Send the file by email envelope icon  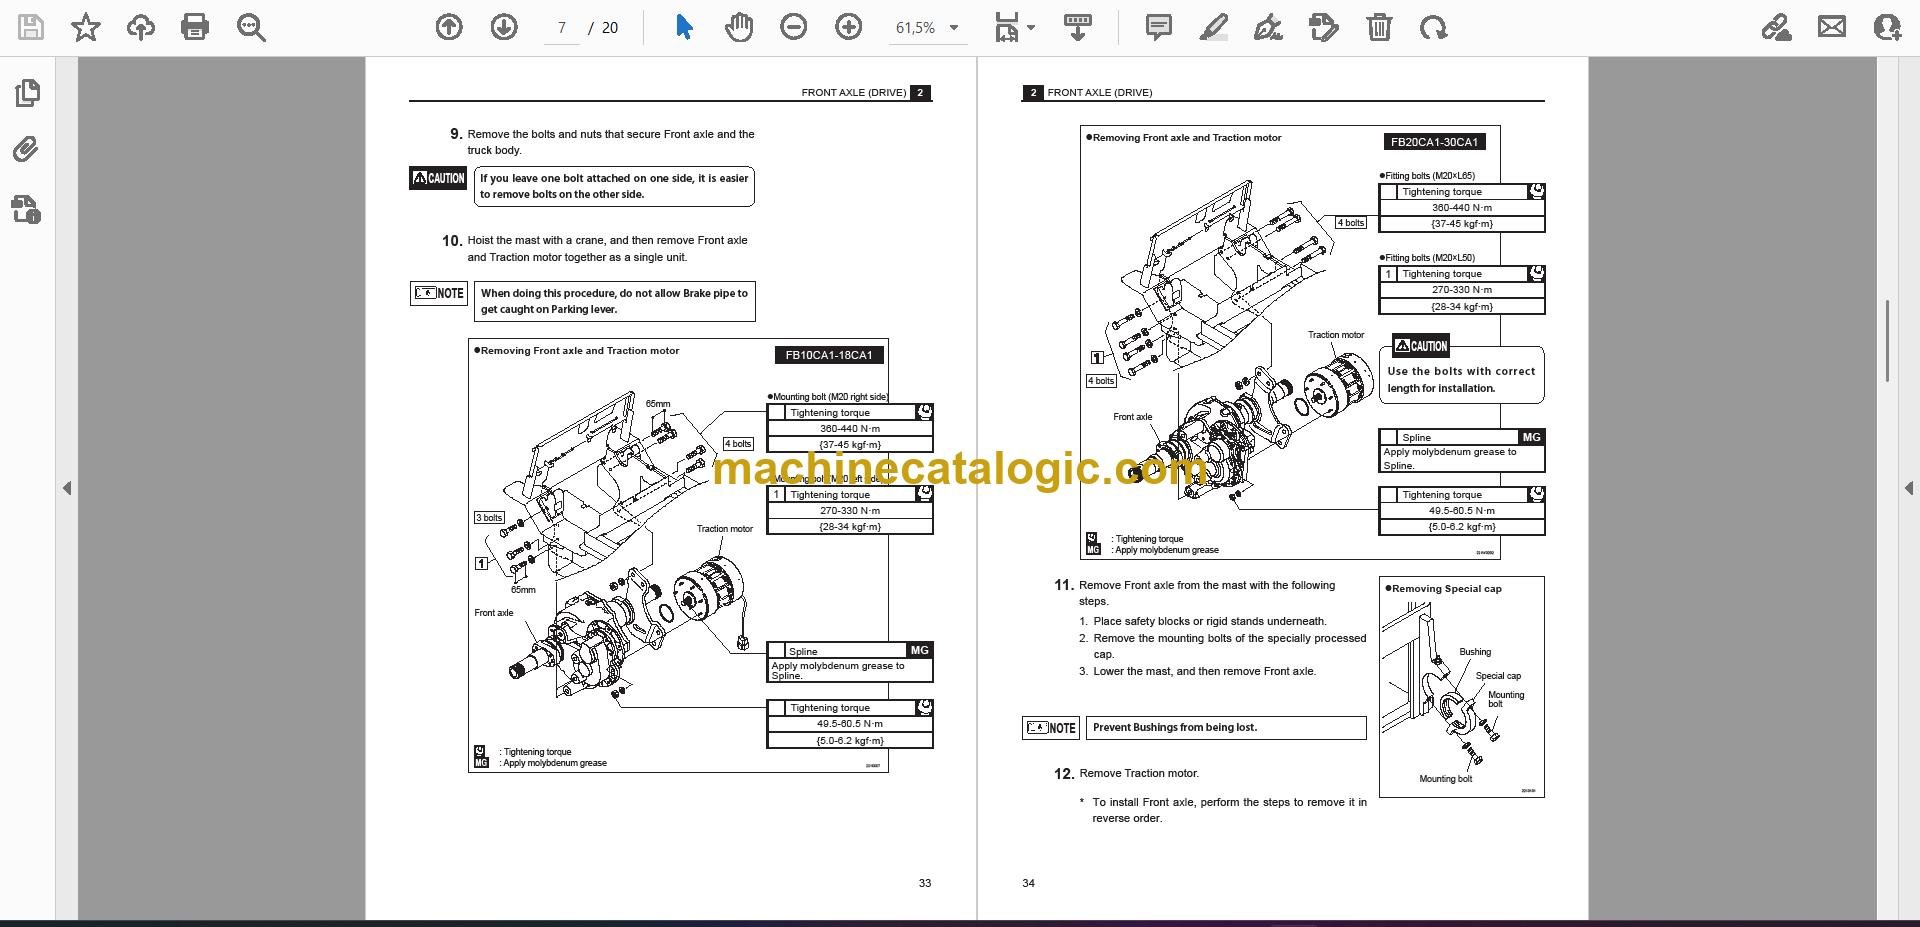[1832, 27]
